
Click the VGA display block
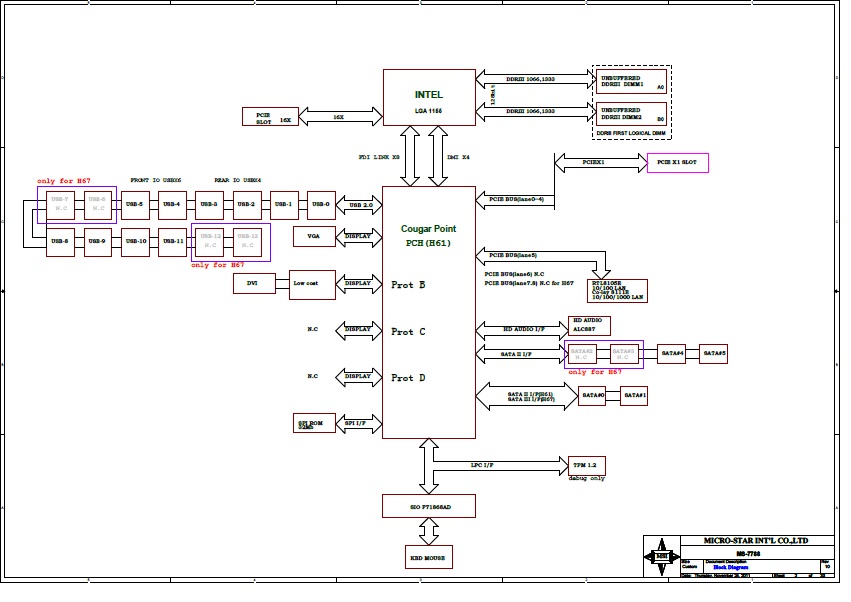[x=314, y=236]
